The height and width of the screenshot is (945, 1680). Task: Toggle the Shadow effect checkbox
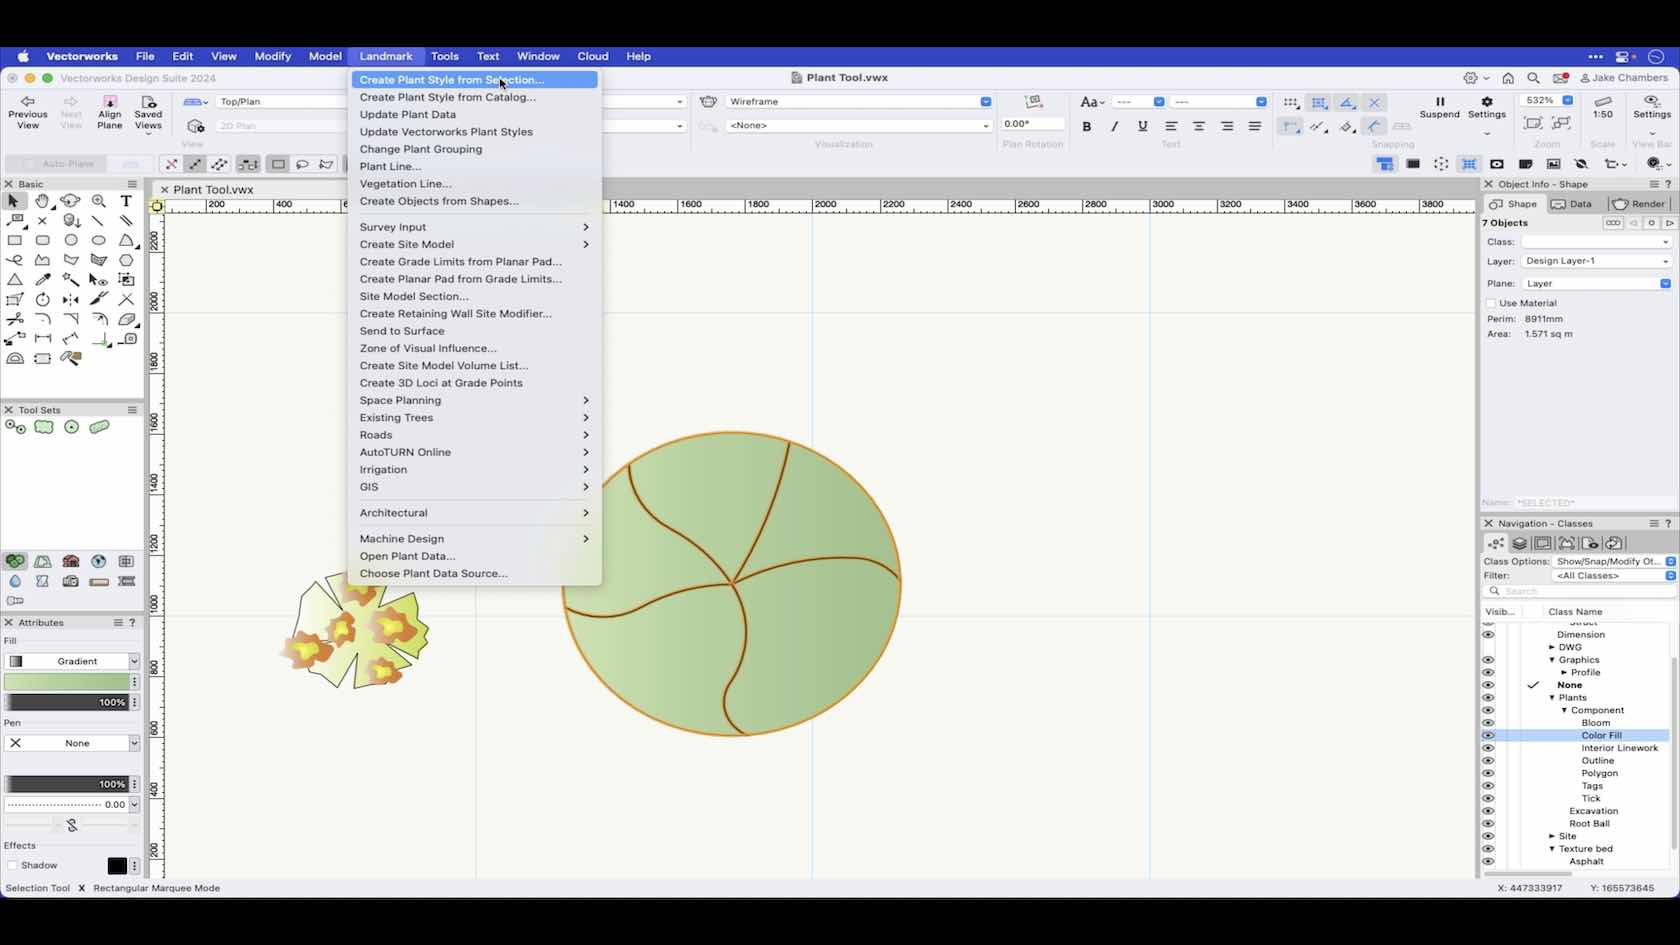point(11,865)
